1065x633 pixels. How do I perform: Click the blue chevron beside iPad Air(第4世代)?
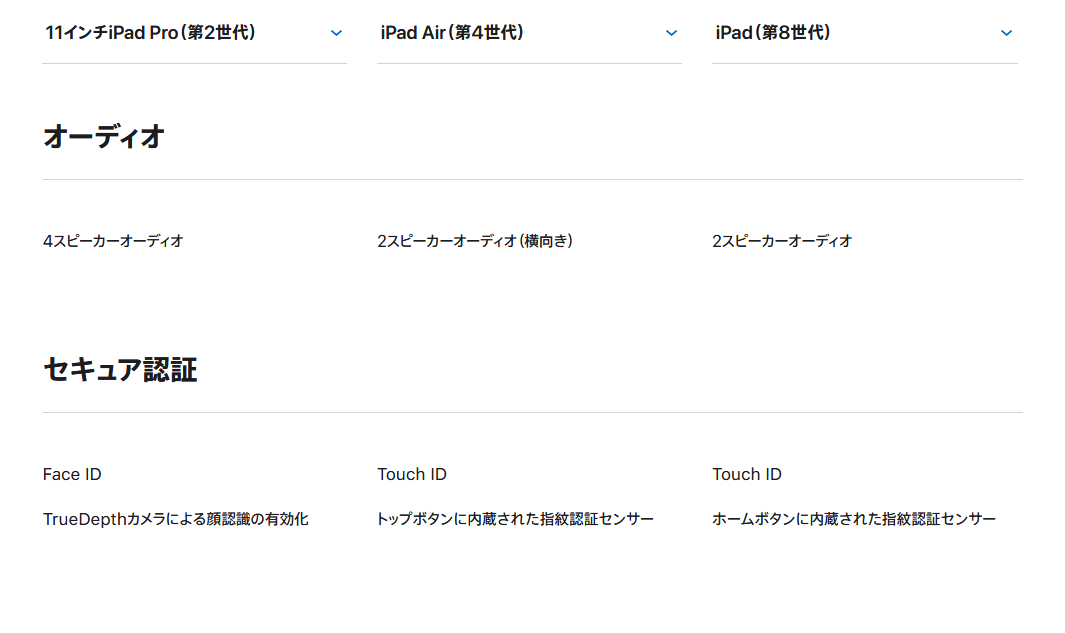click(671, 33)
